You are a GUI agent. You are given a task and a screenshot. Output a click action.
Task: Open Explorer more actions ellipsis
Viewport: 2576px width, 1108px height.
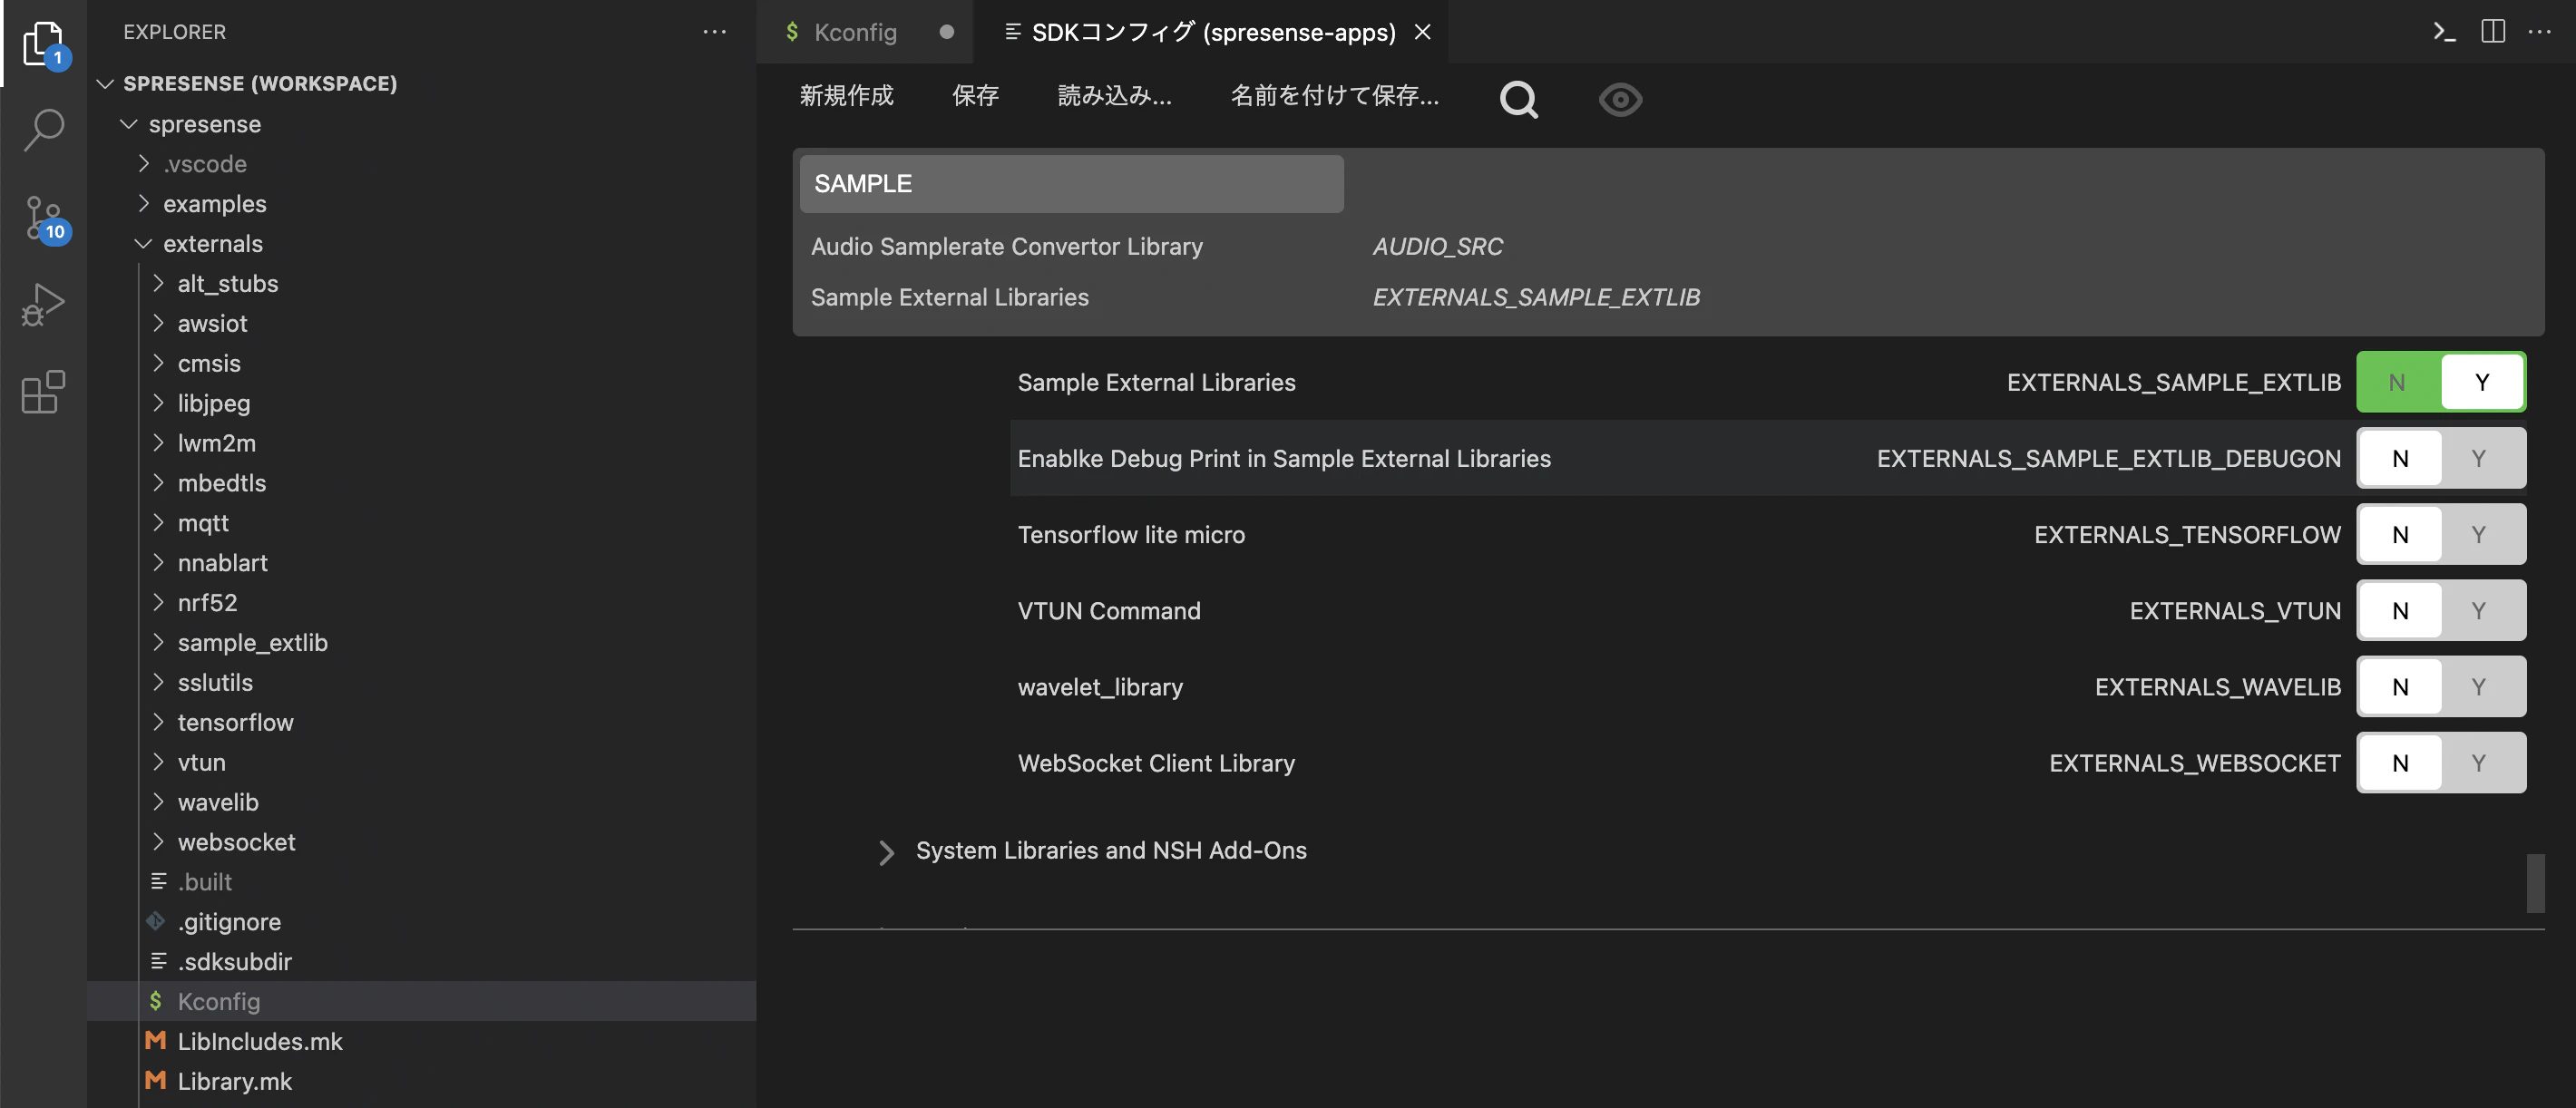pyautogui.click(x=714, y=32)
